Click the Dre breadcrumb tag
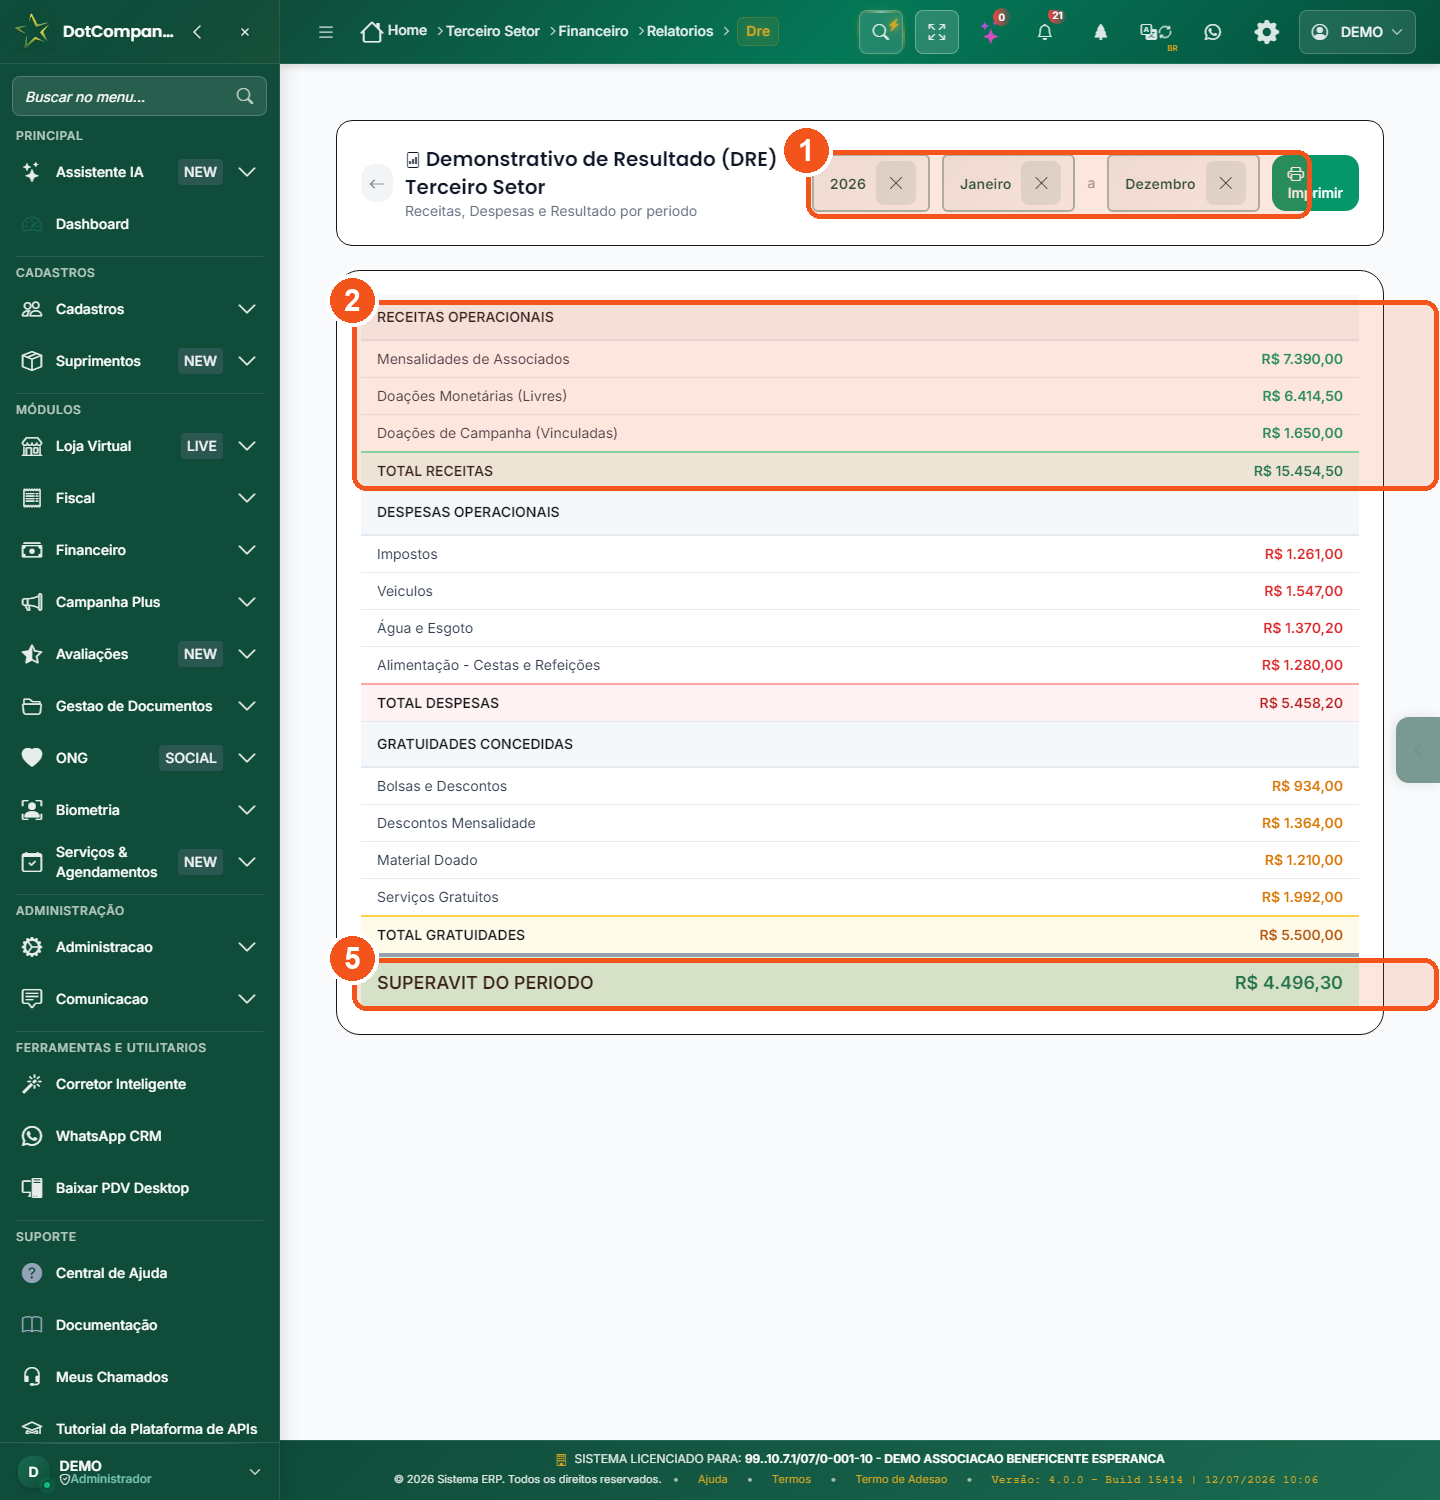Screen dimensions: 1440x1500 (758, 31)
